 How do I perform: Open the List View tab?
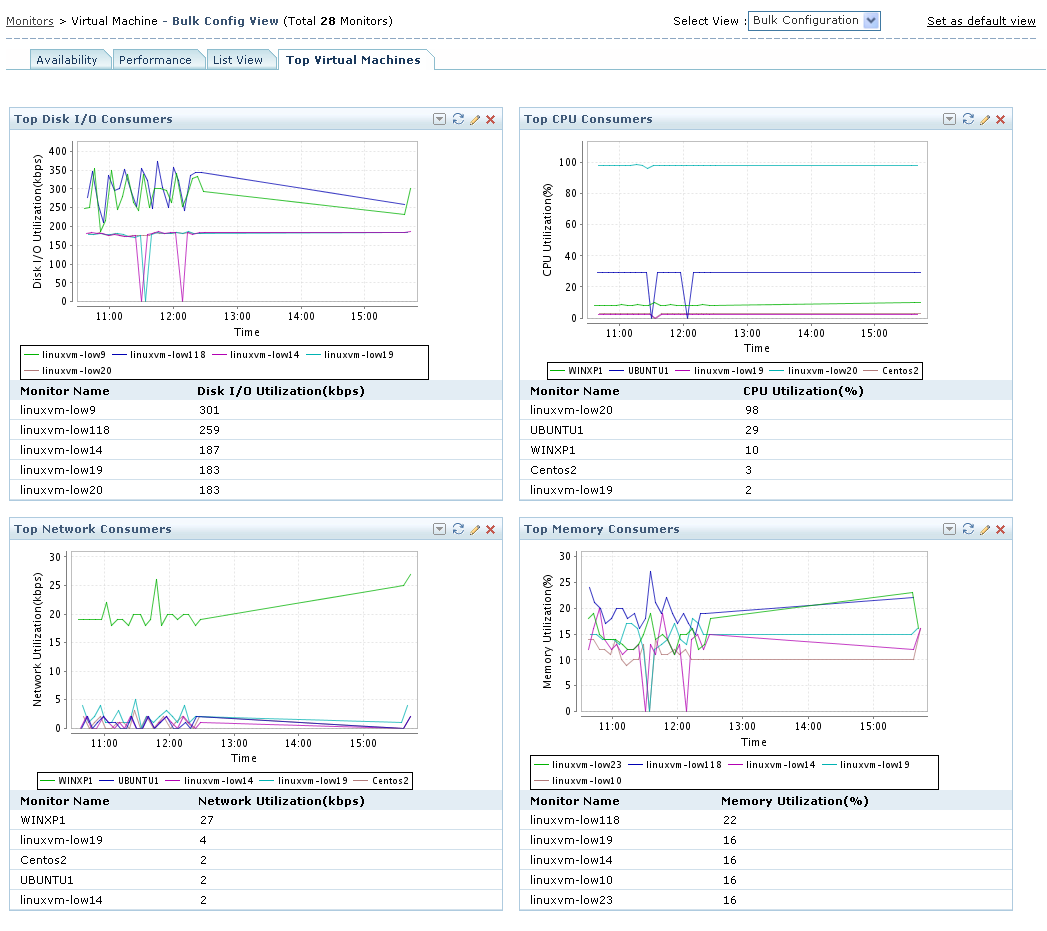[x=238, y=60]
